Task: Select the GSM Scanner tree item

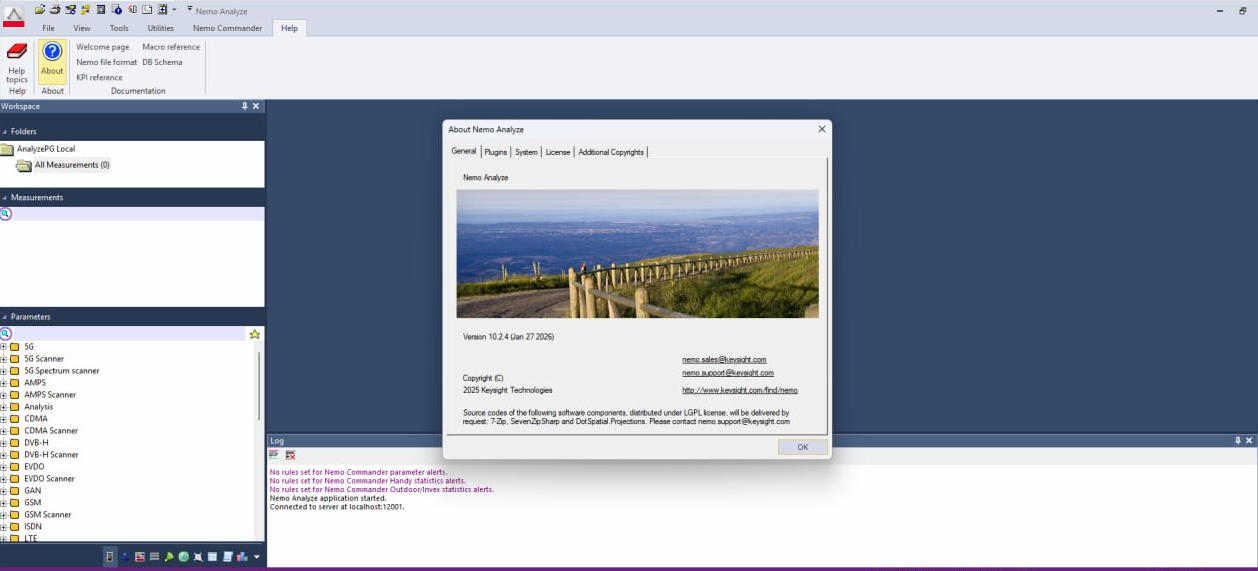Action: point(48,515)
